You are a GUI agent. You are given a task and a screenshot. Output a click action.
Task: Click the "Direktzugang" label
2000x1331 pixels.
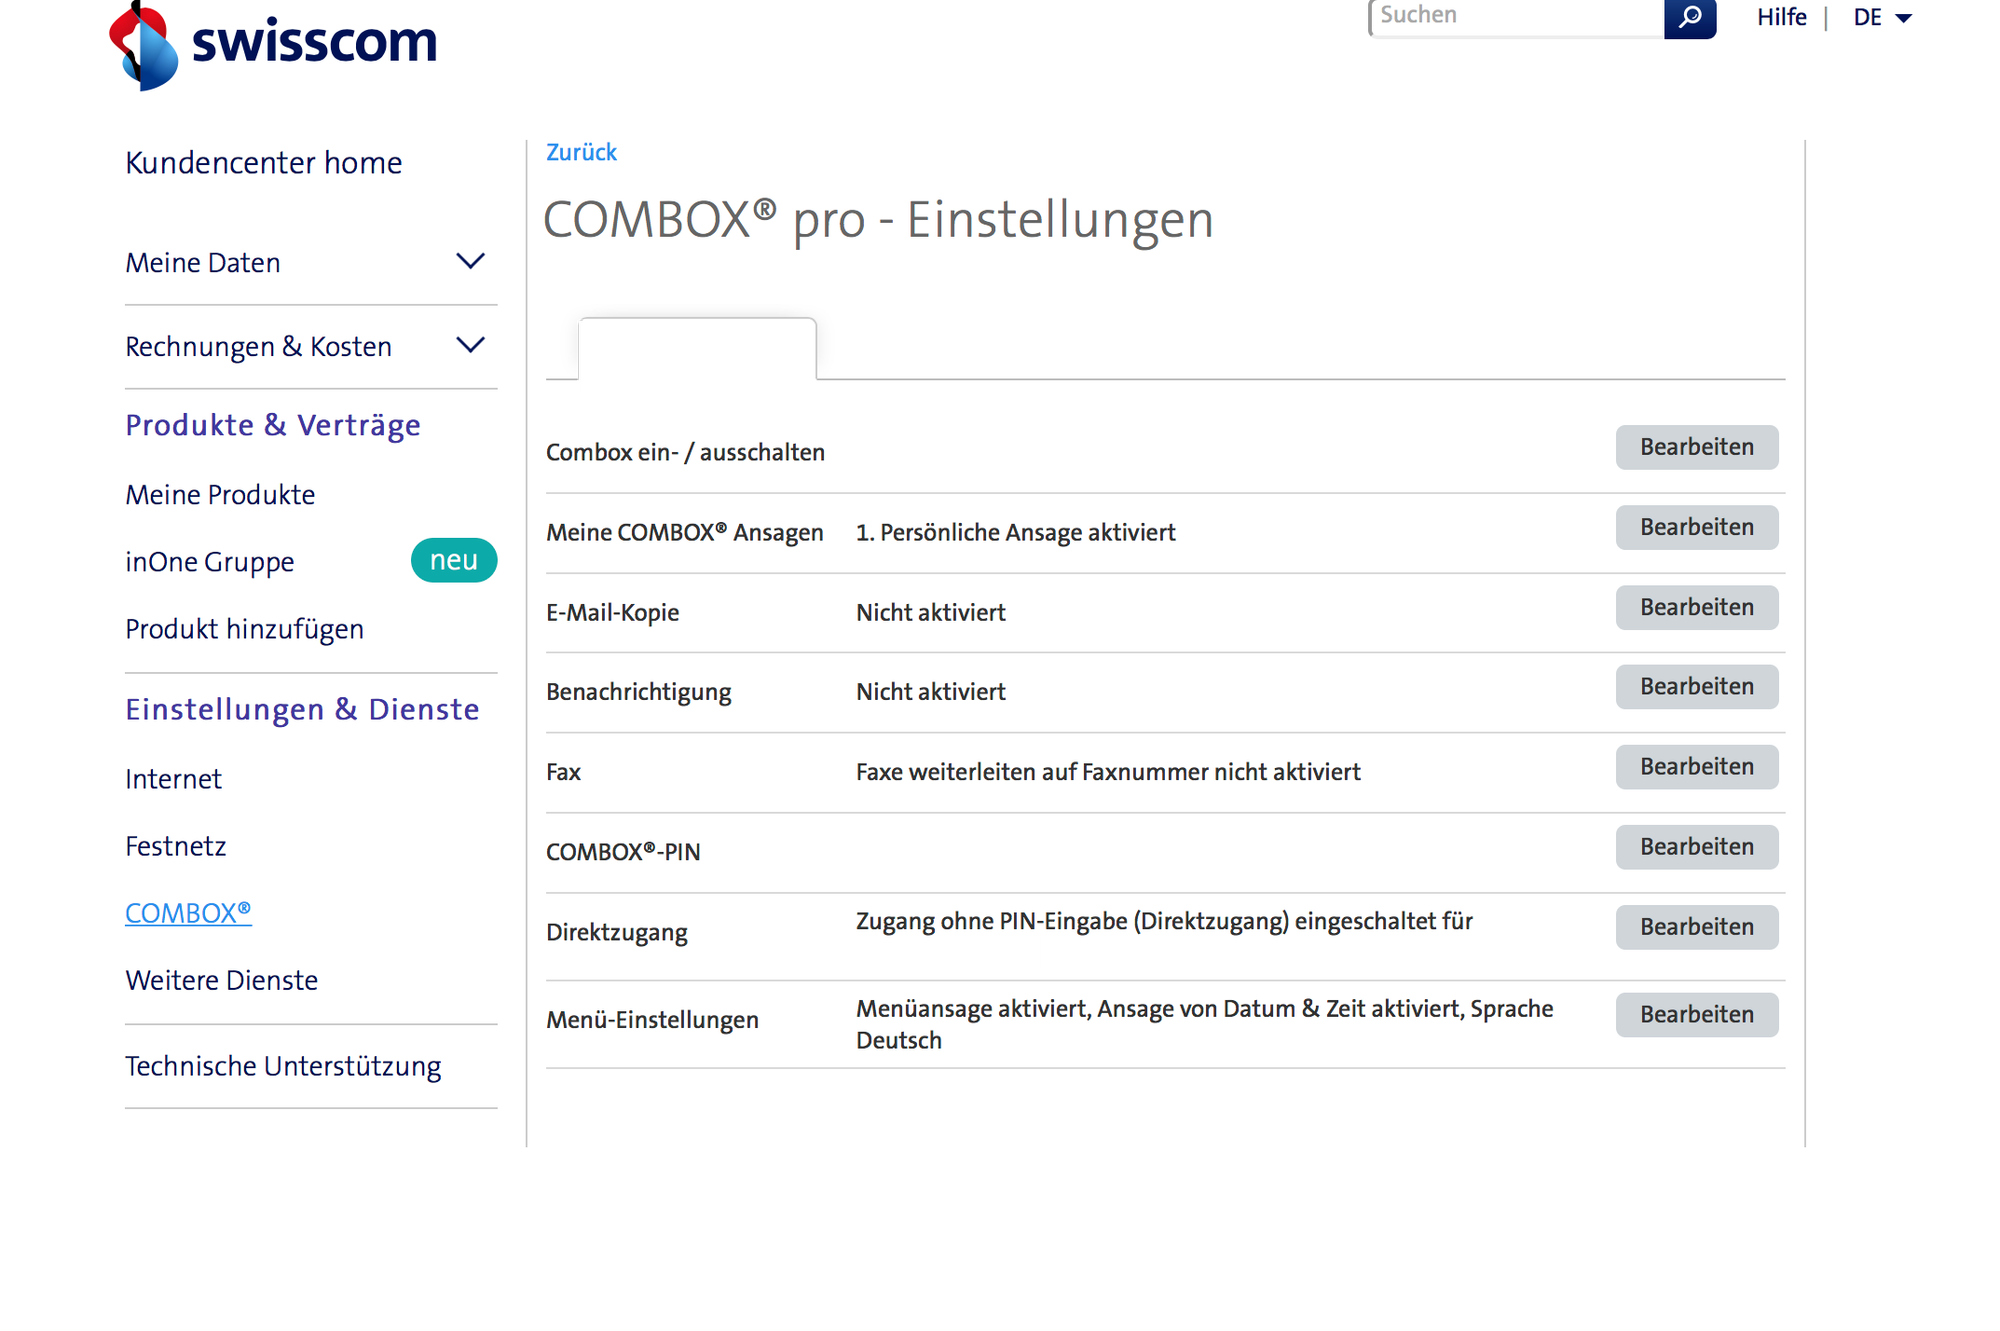pyautogui.click(x=616, y=932)
